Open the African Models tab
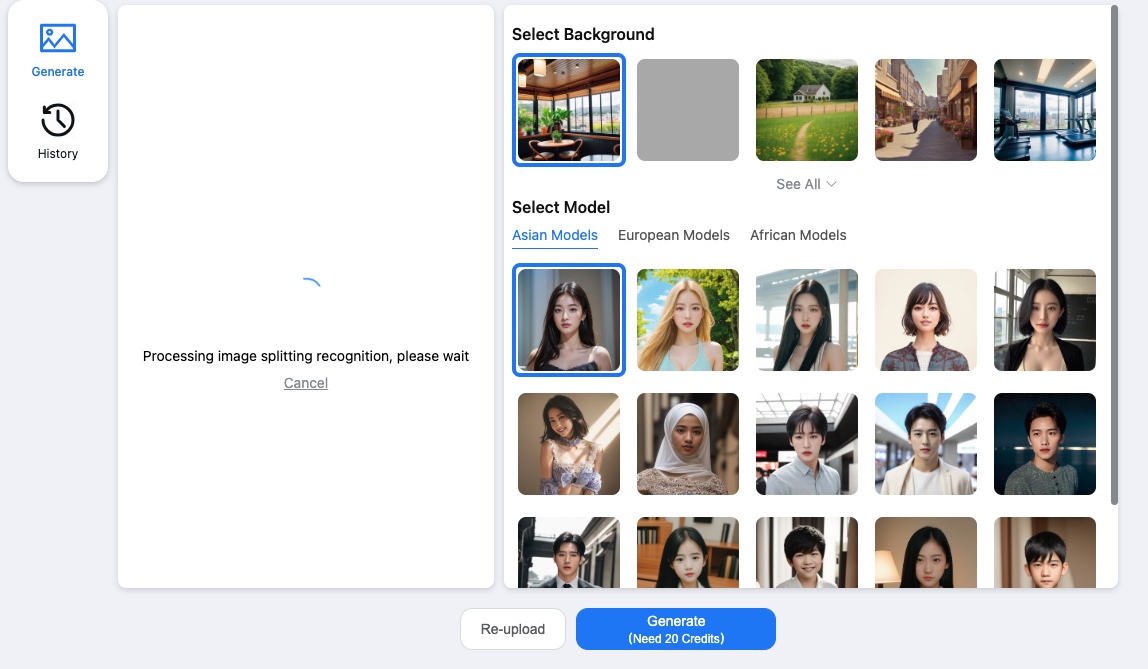 [798, 236]
